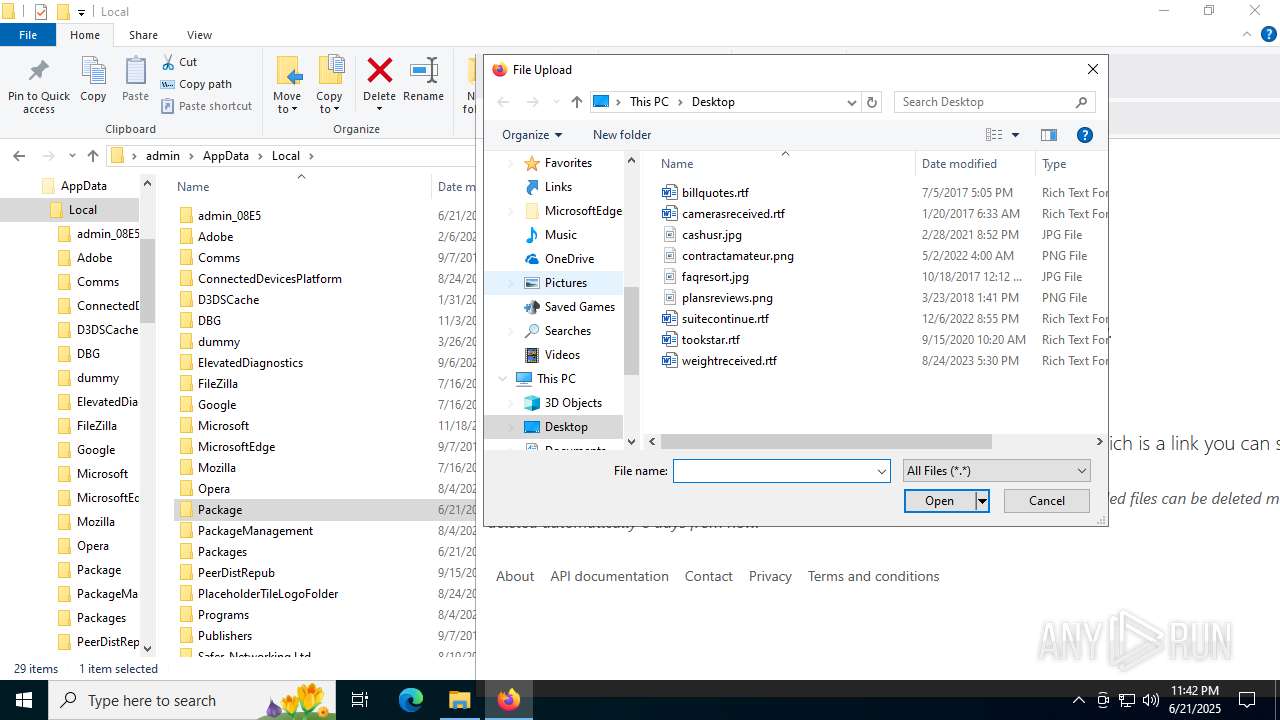Click the Paste ribbon icon
Image resolution: width=1280 pixels, height=720 pixels.
pyautogui.click(x=135, y=72)
